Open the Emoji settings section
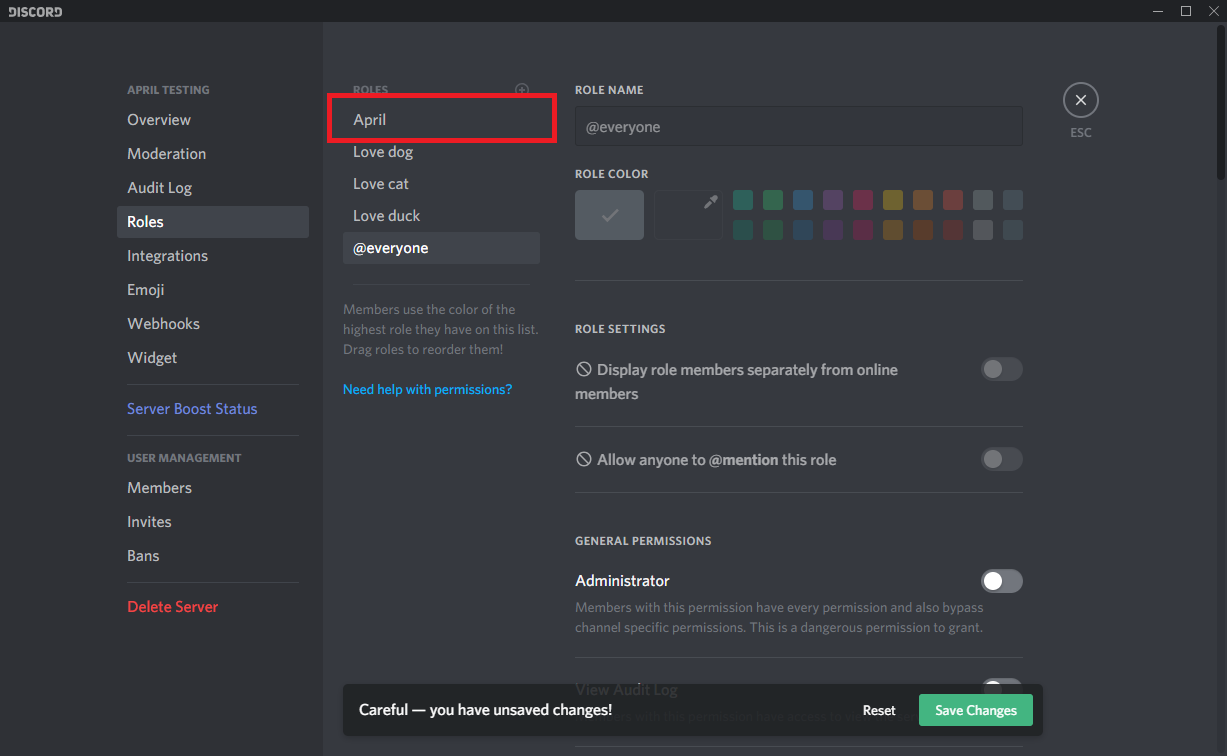This screenshot has height=756, width=1227. point(146,290)
